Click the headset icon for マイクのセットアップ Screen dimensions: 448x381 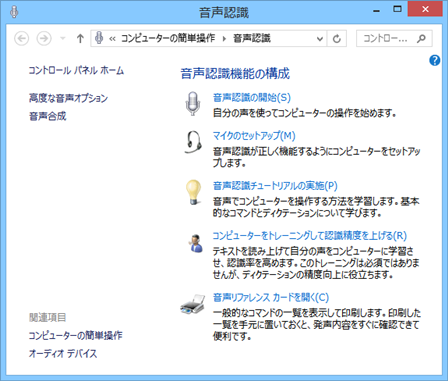coord(193,142)
